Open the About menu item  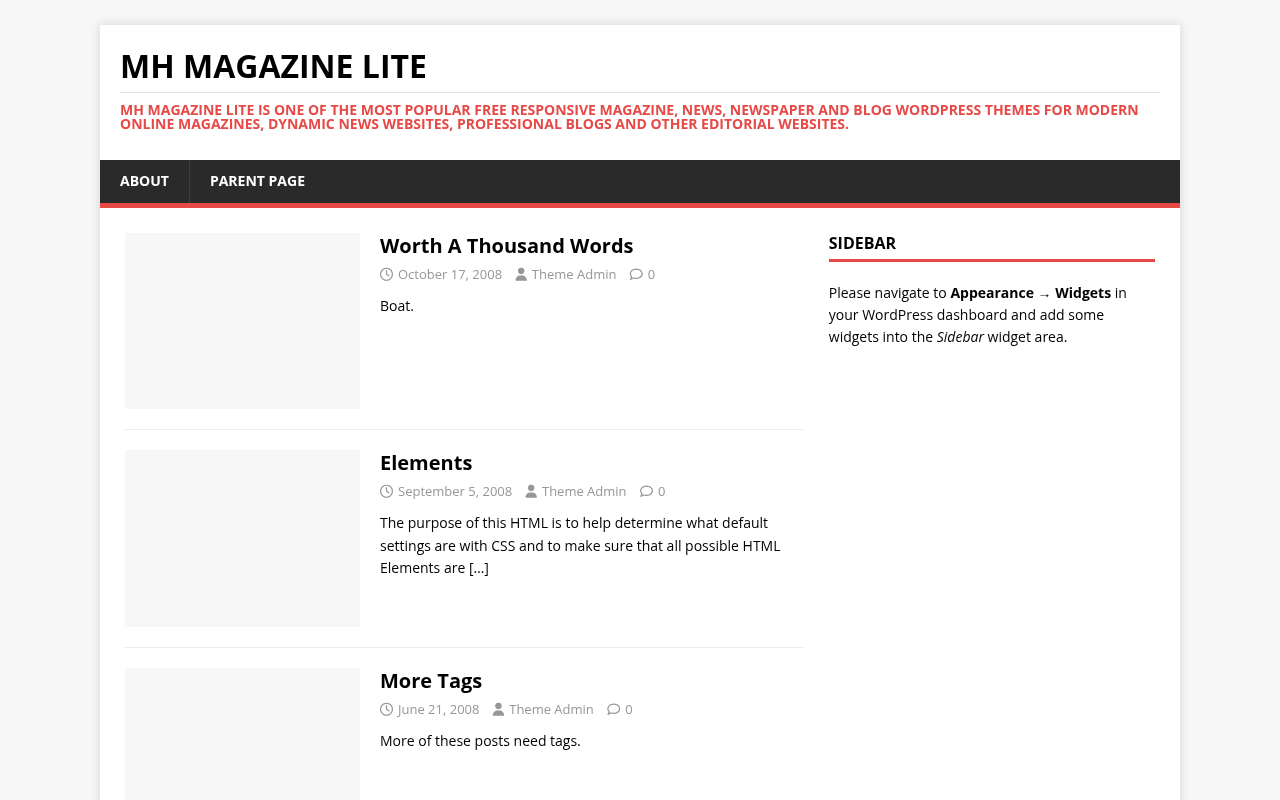144,181
